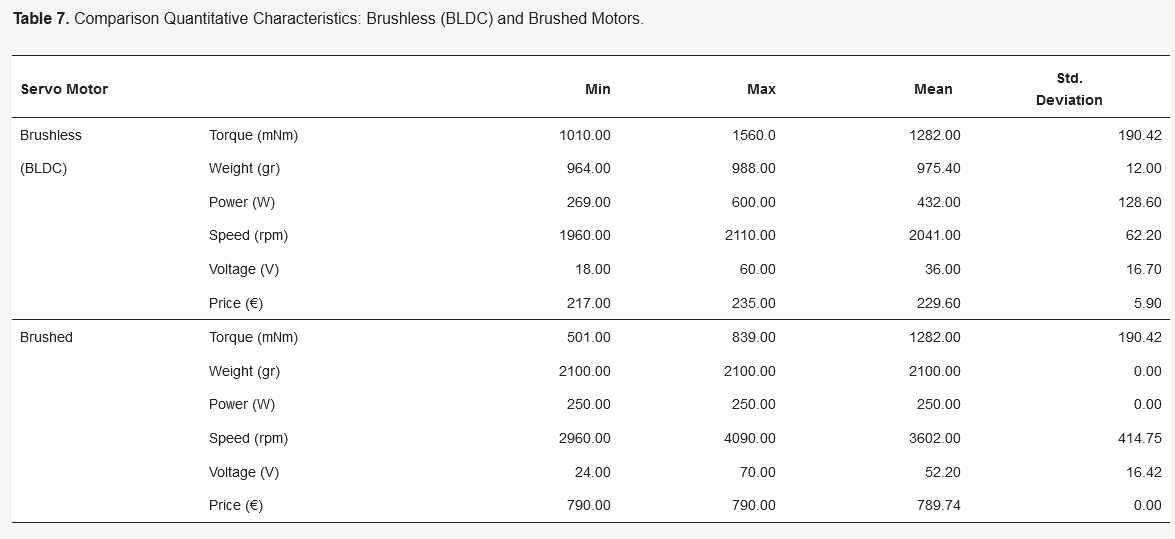
Task: Select the "Brushless" row group label
Action: (51, 135)
